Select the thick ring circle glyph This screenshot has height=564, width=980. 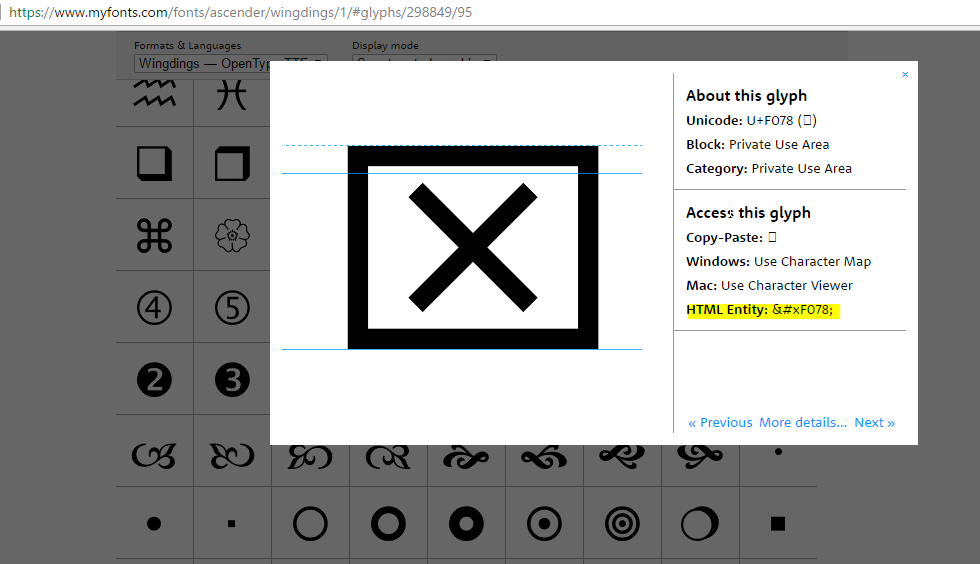click(388, 523)
